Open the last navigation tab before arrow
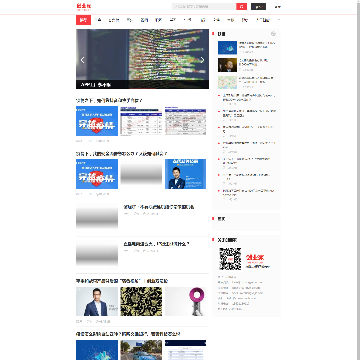This screenshot has width=360, height=360. [x=263, y=20]
